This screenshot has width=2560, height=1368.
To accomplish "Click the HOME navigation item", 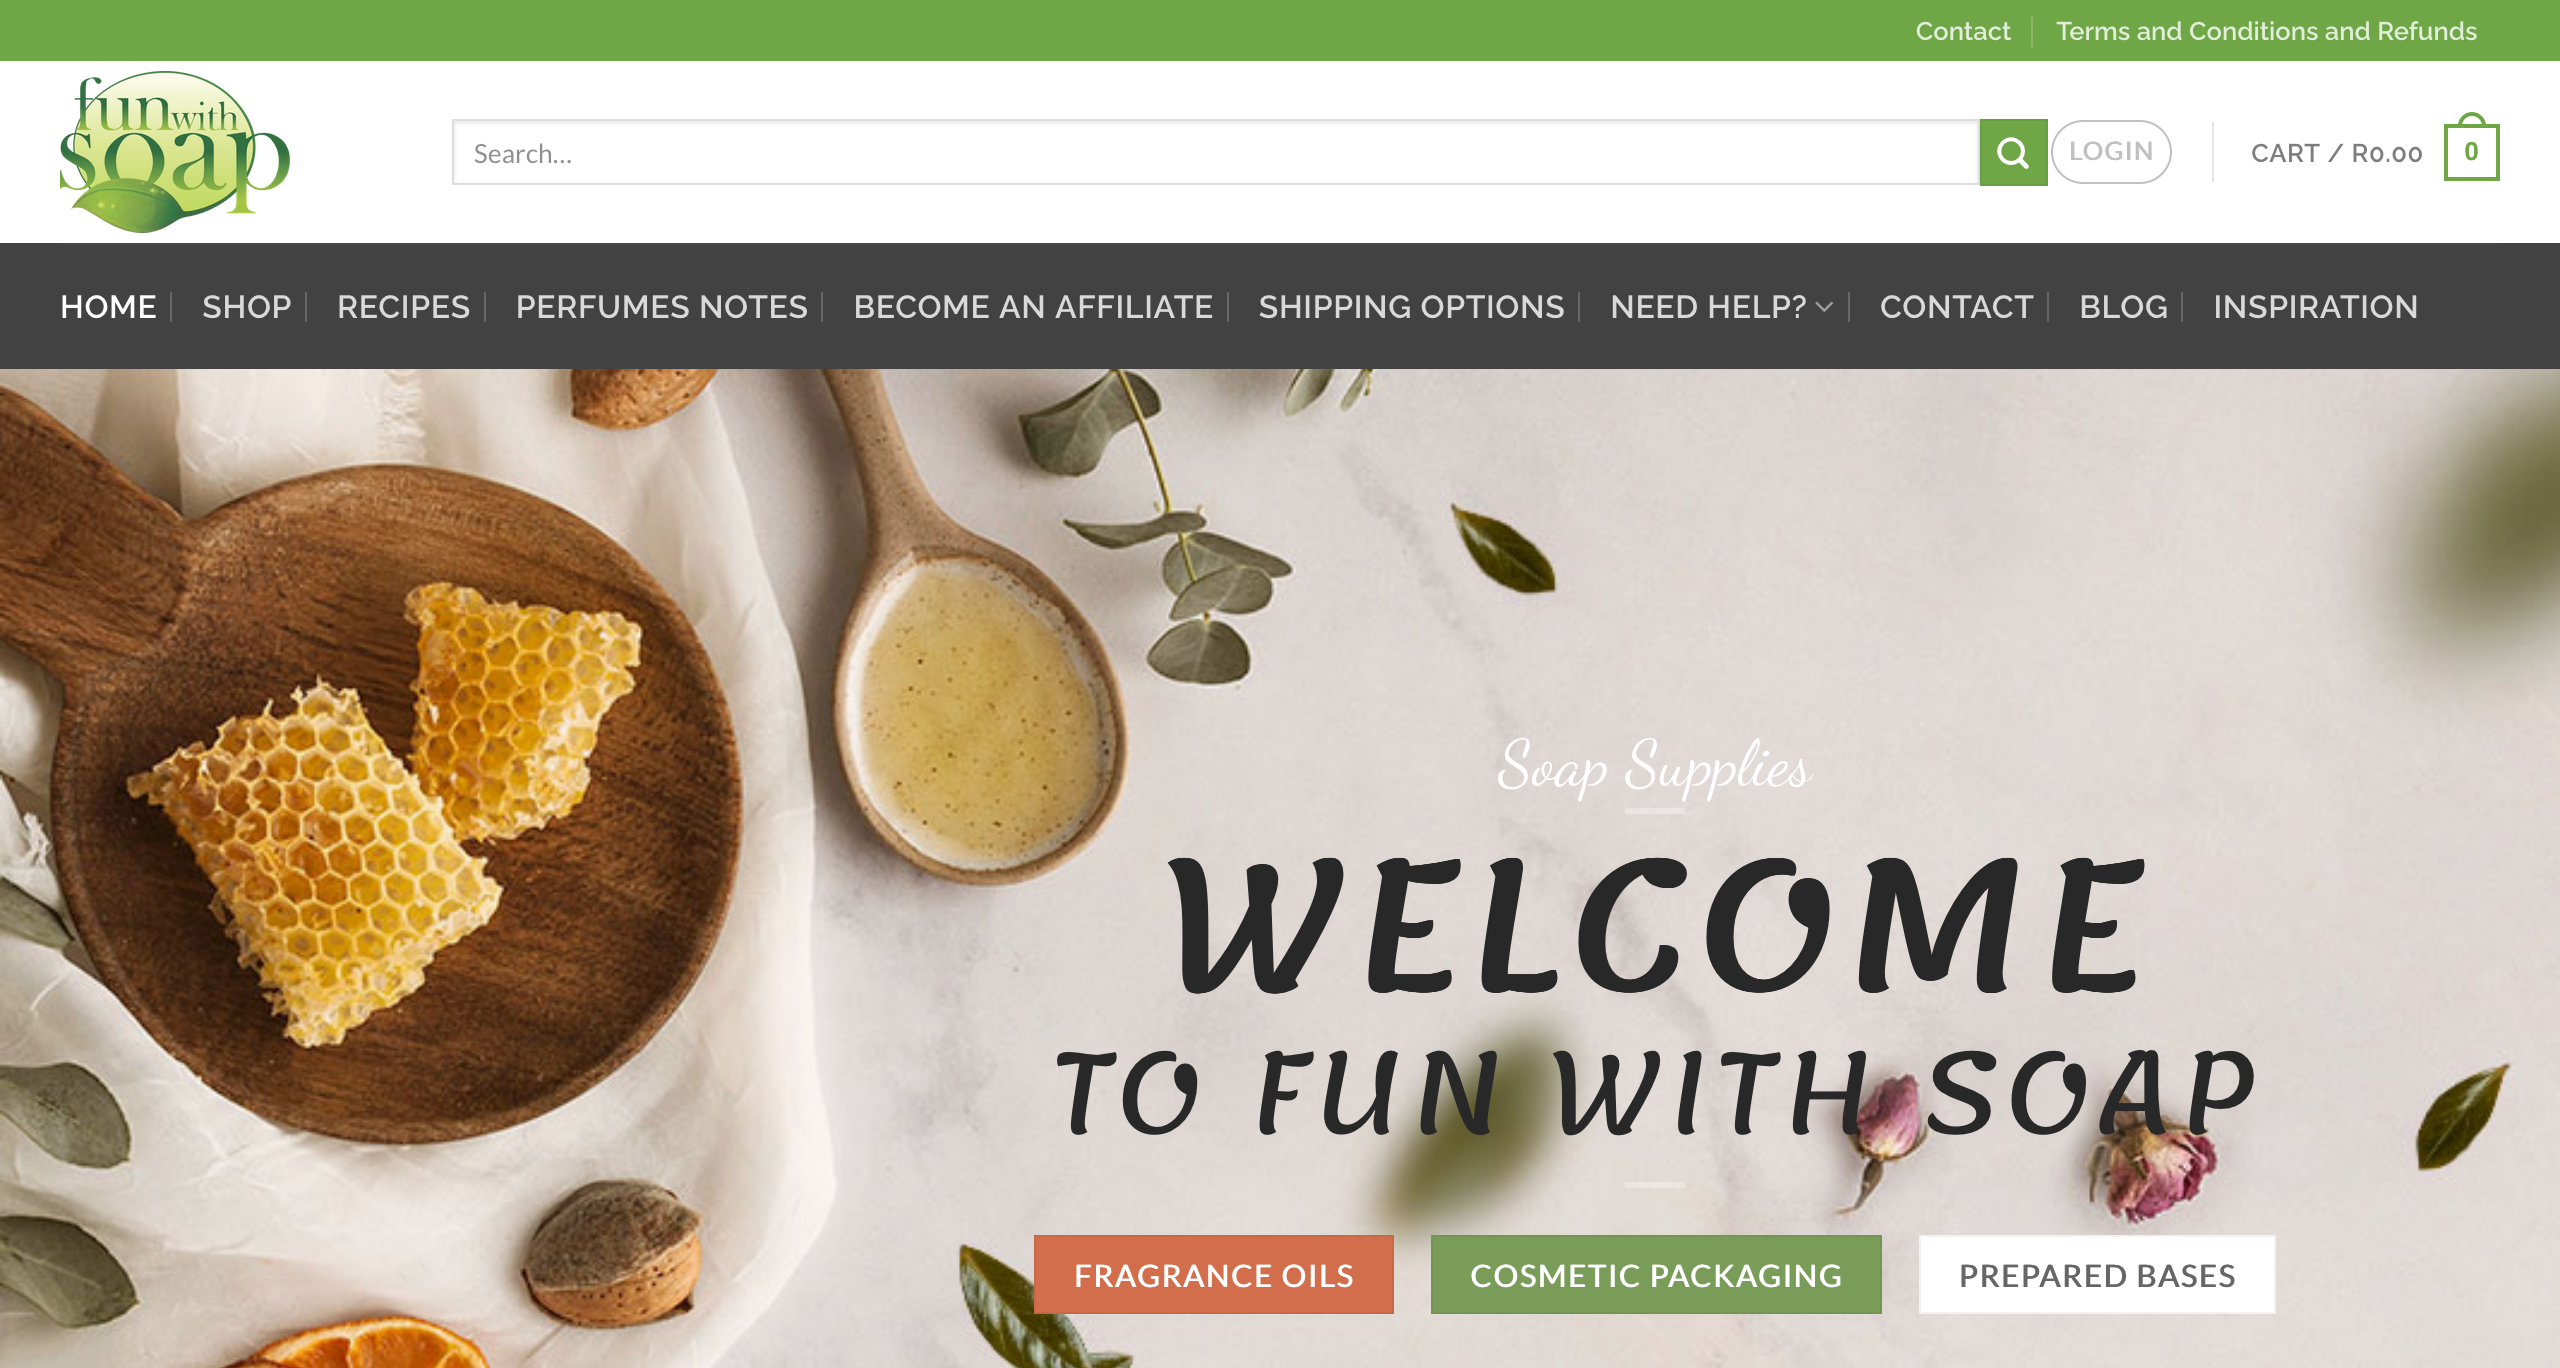I will point(108,307).
